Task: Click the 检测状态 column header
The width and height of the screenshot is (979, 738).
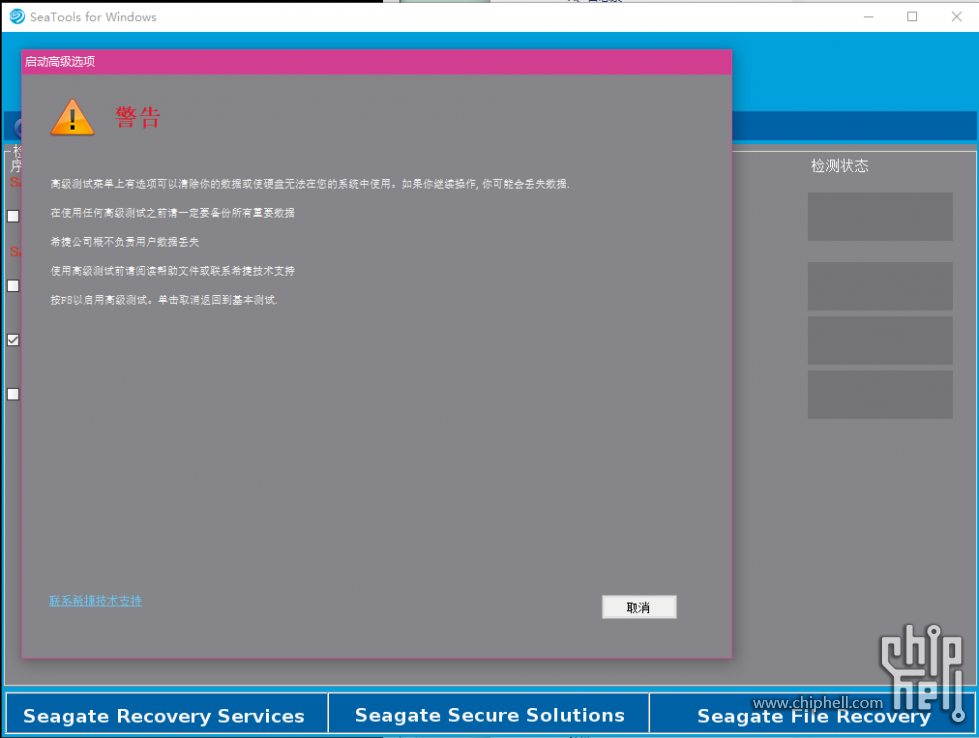Action: pyautogui.click(x=839, y=165)
